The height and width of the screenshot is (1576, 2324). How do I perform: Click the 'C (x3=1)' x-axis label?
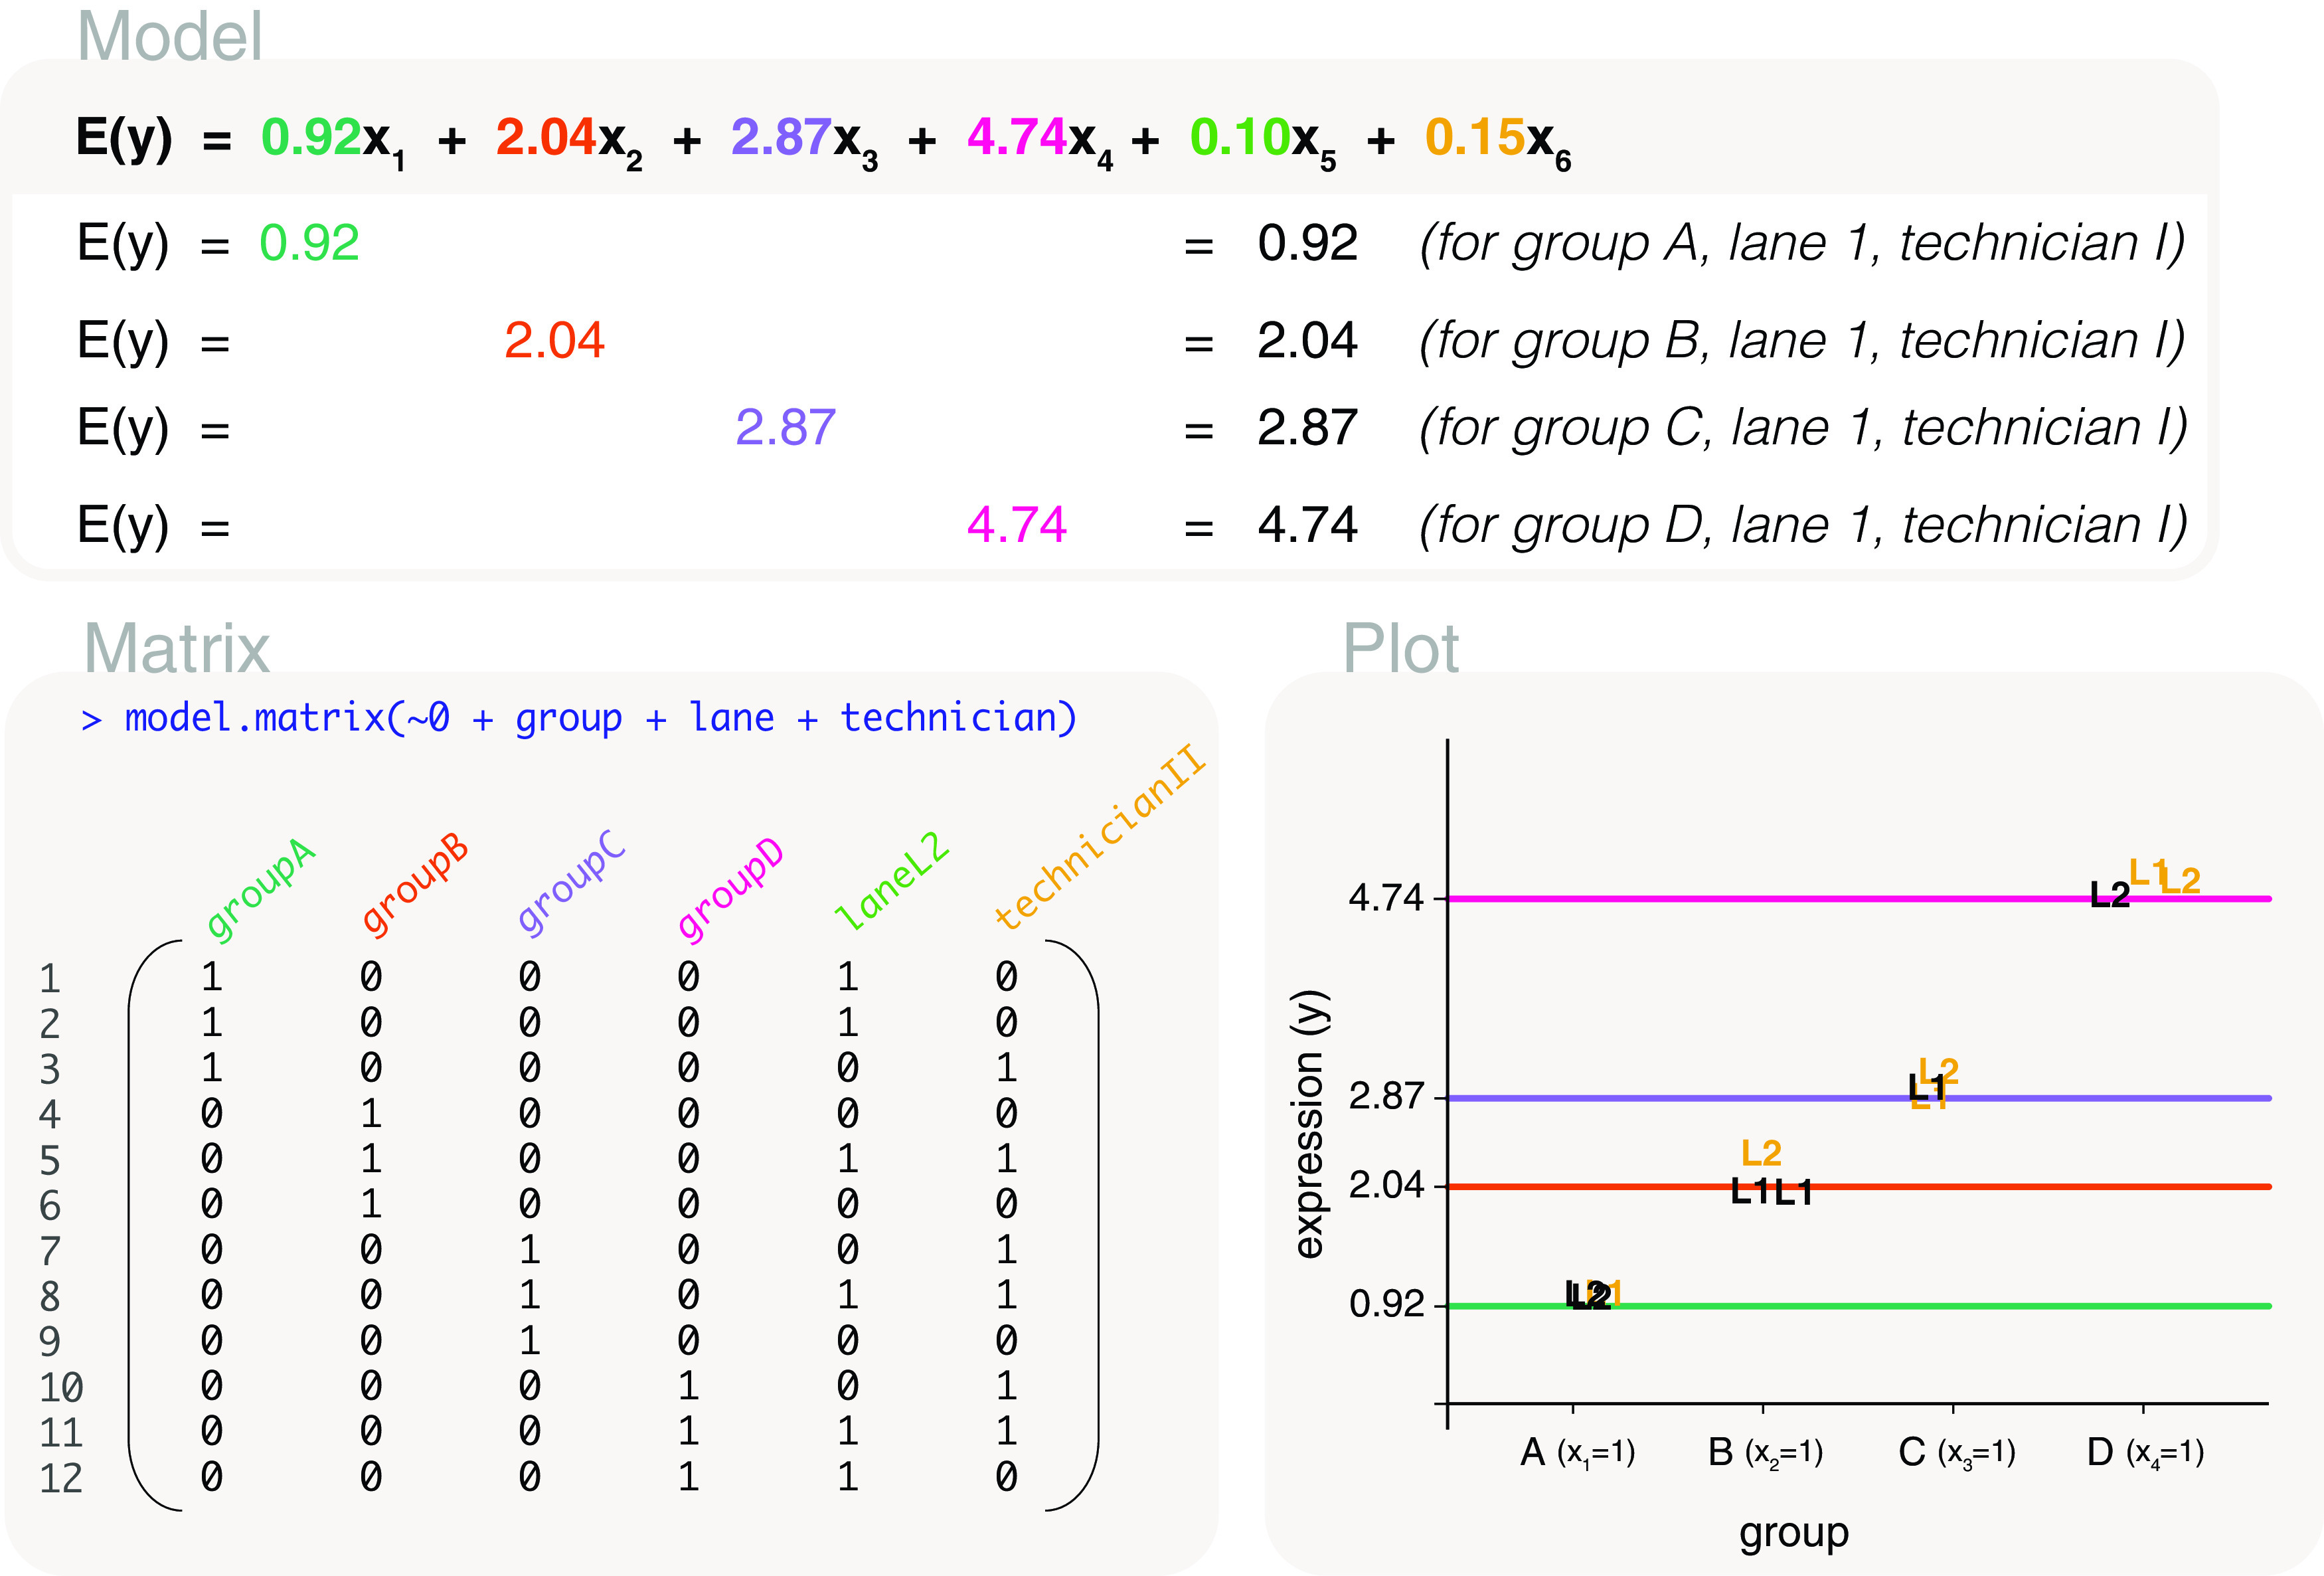pyautogui.click(x=1957, y=1452)
